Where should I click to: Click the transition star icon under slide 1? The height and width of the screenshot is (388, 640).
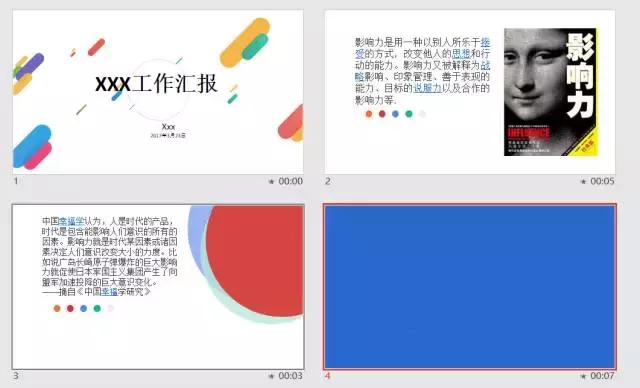(x=271, y=182)
